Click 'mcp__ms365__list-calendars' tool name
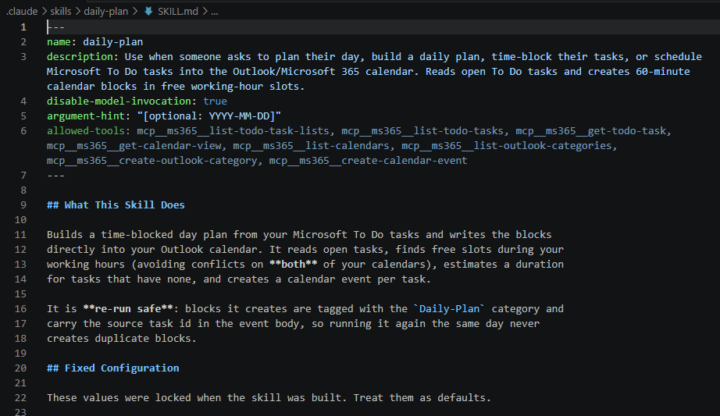This screenshot has width=720, height=416. [x=311, y=146]
